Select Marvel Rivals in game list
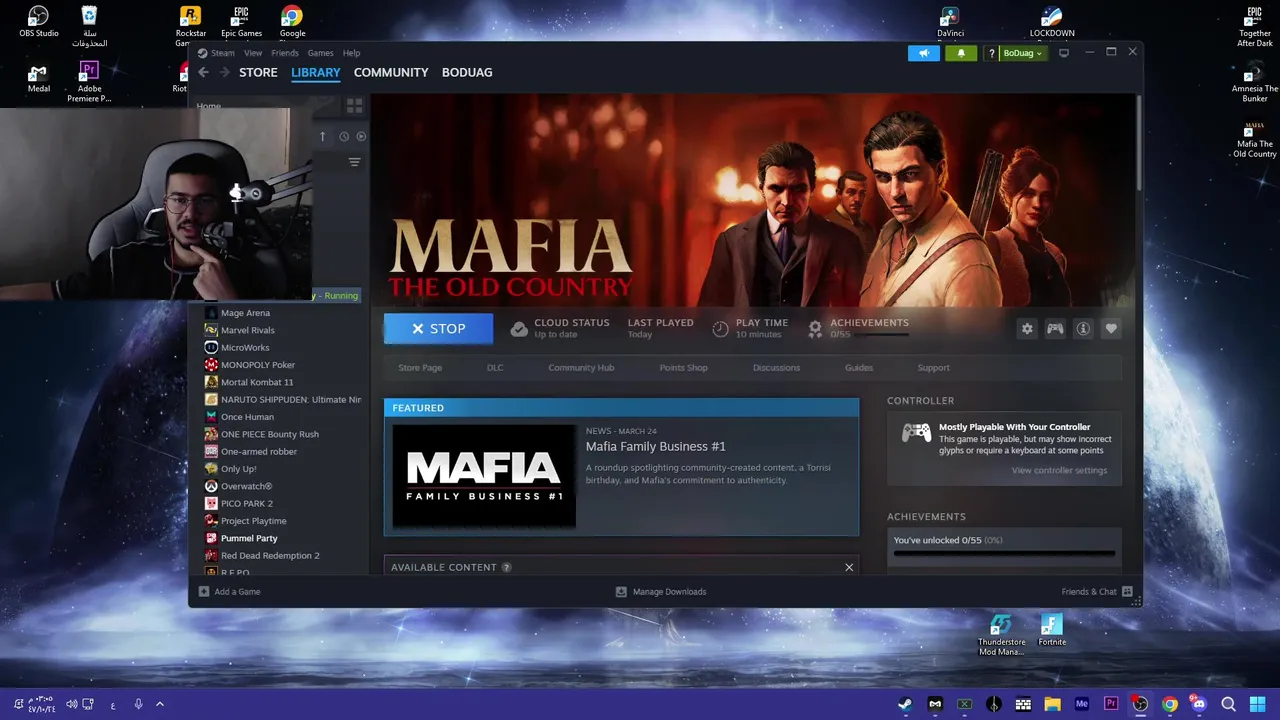The height and width of the screenshot is (720, 1280). [247, 330]
